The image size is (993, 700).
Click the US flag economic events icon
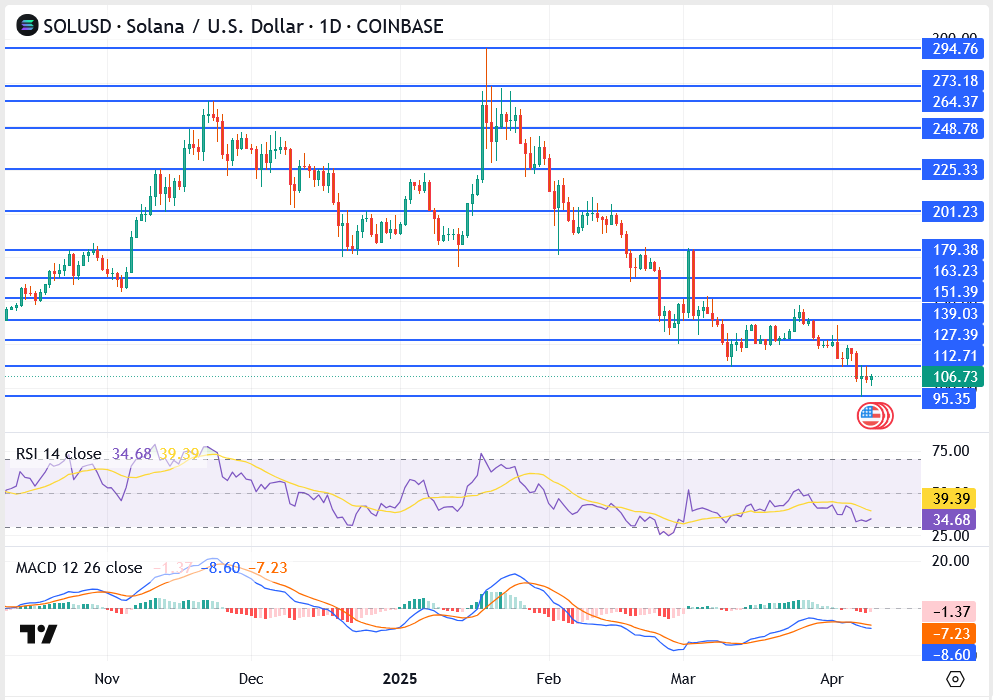874,416
